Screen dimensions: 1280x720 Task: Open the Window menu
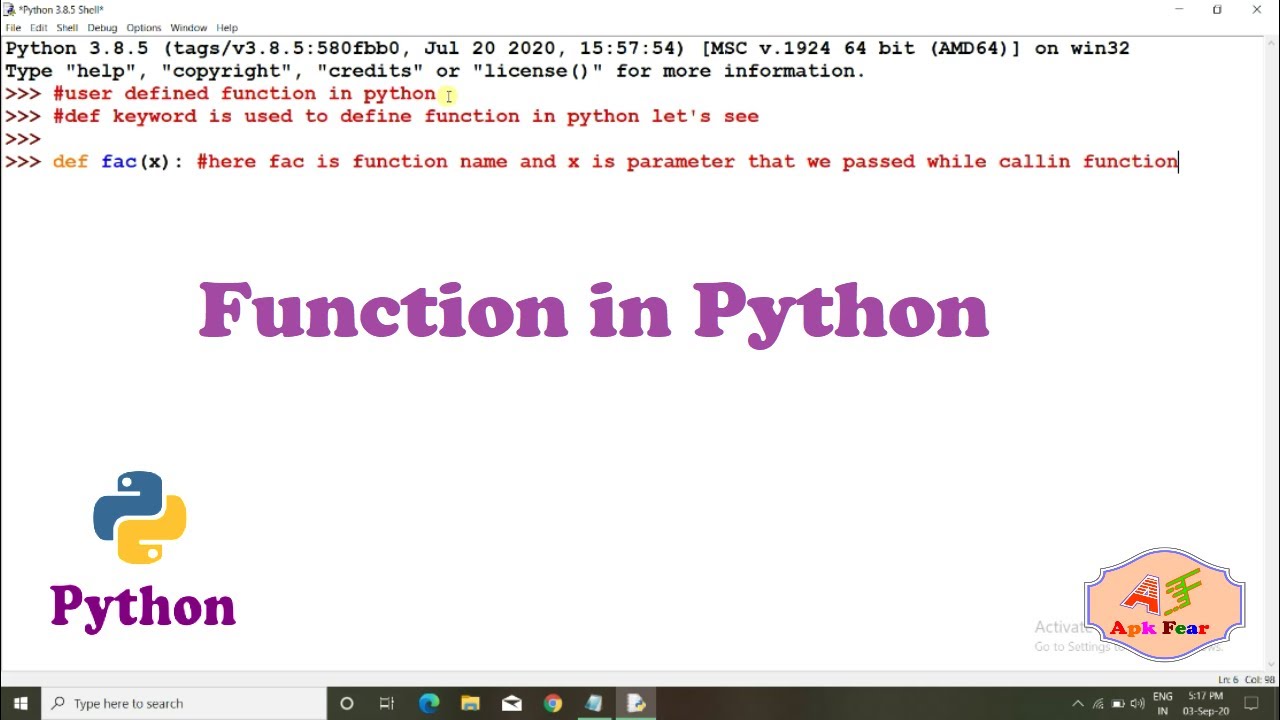(188, 28)
